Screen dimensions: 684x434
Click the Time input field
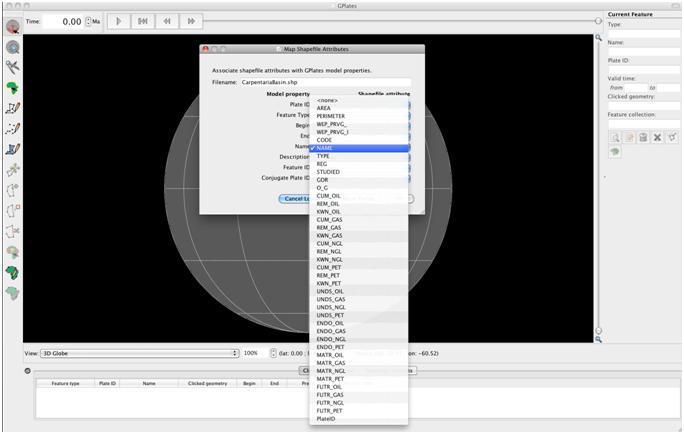tap(63, 21)
